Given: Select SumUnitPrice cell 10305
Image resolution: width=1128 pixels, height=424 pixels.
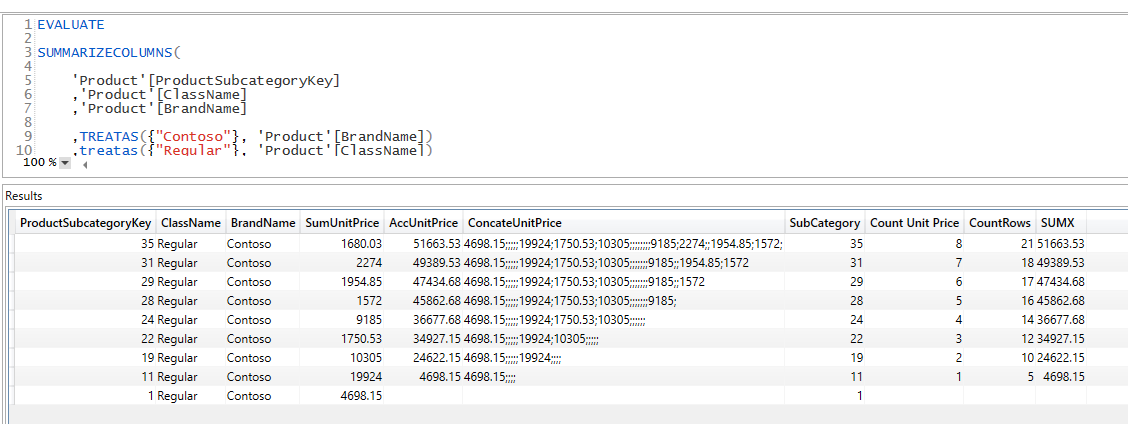Looking at the screenshot, I should tap(342, 358).
